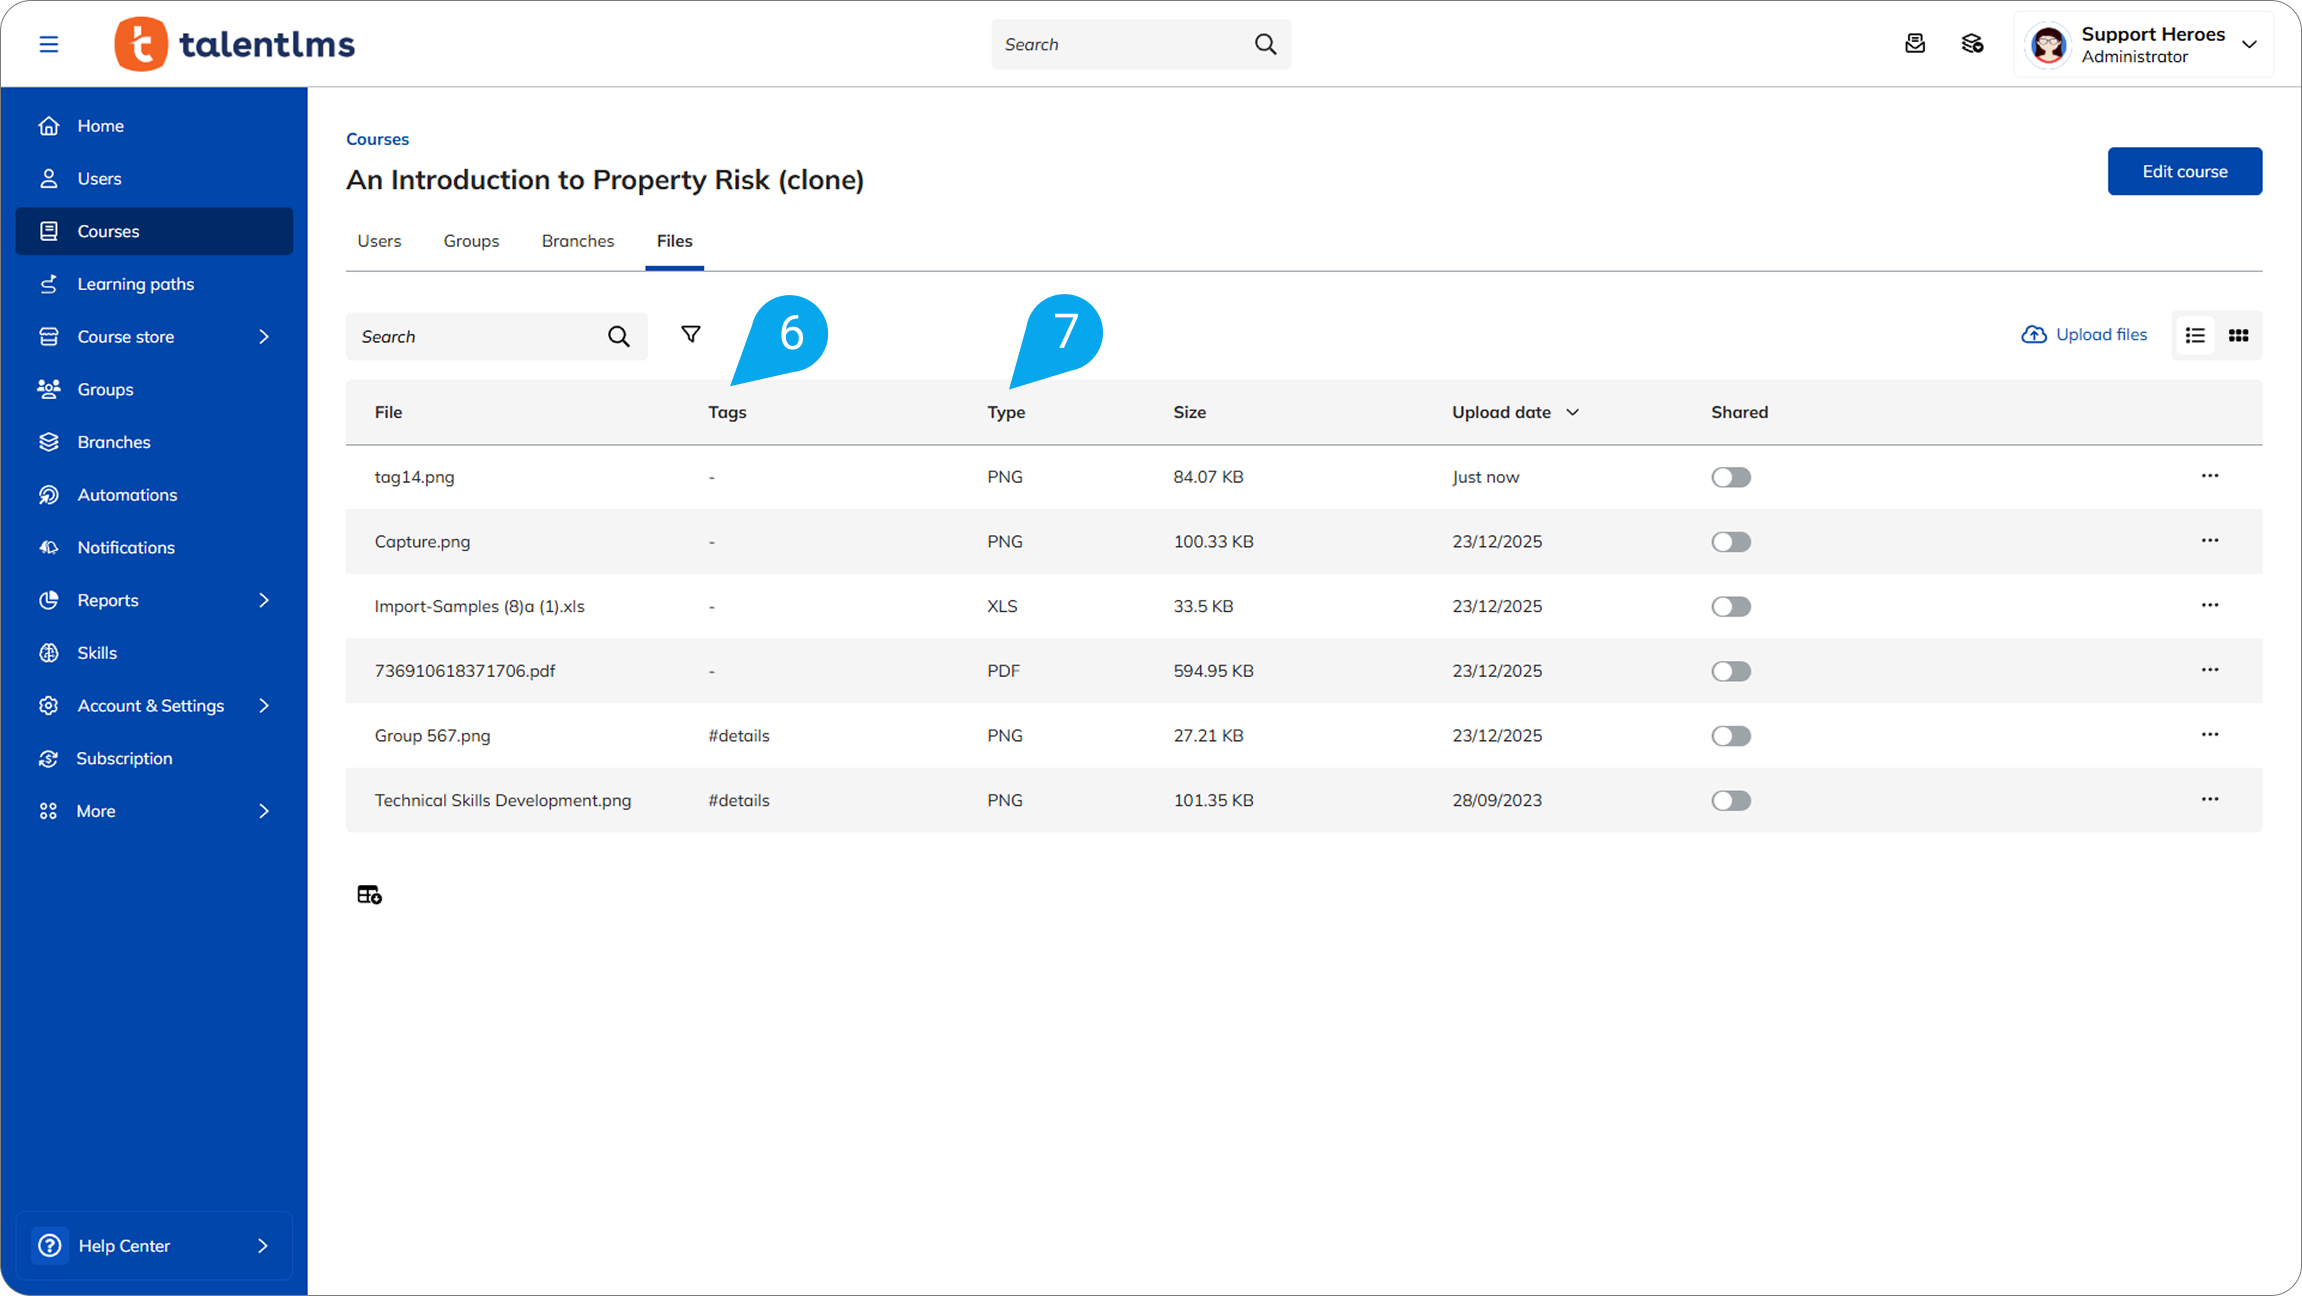
Task: Click the mass actions table icon
Action: pyautogui.click(x=369, y=894)
